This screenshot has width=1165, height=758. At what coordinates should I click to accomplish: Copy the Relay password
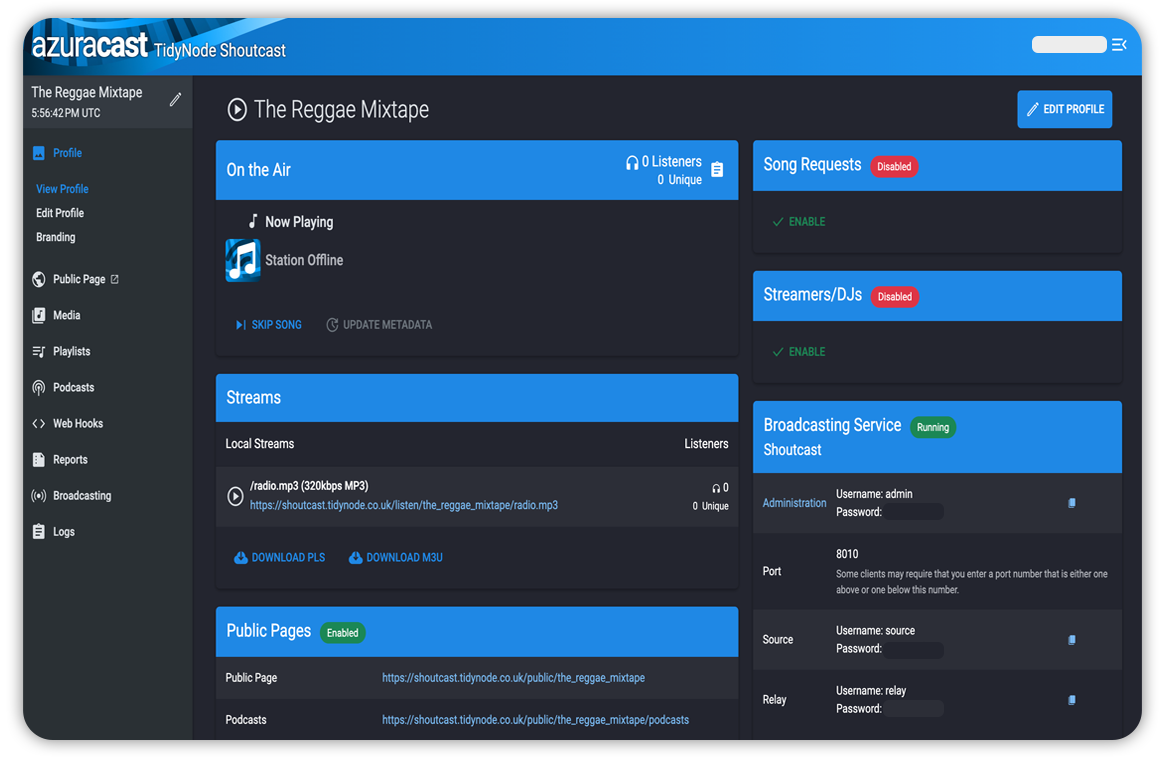pos(1071,700)
